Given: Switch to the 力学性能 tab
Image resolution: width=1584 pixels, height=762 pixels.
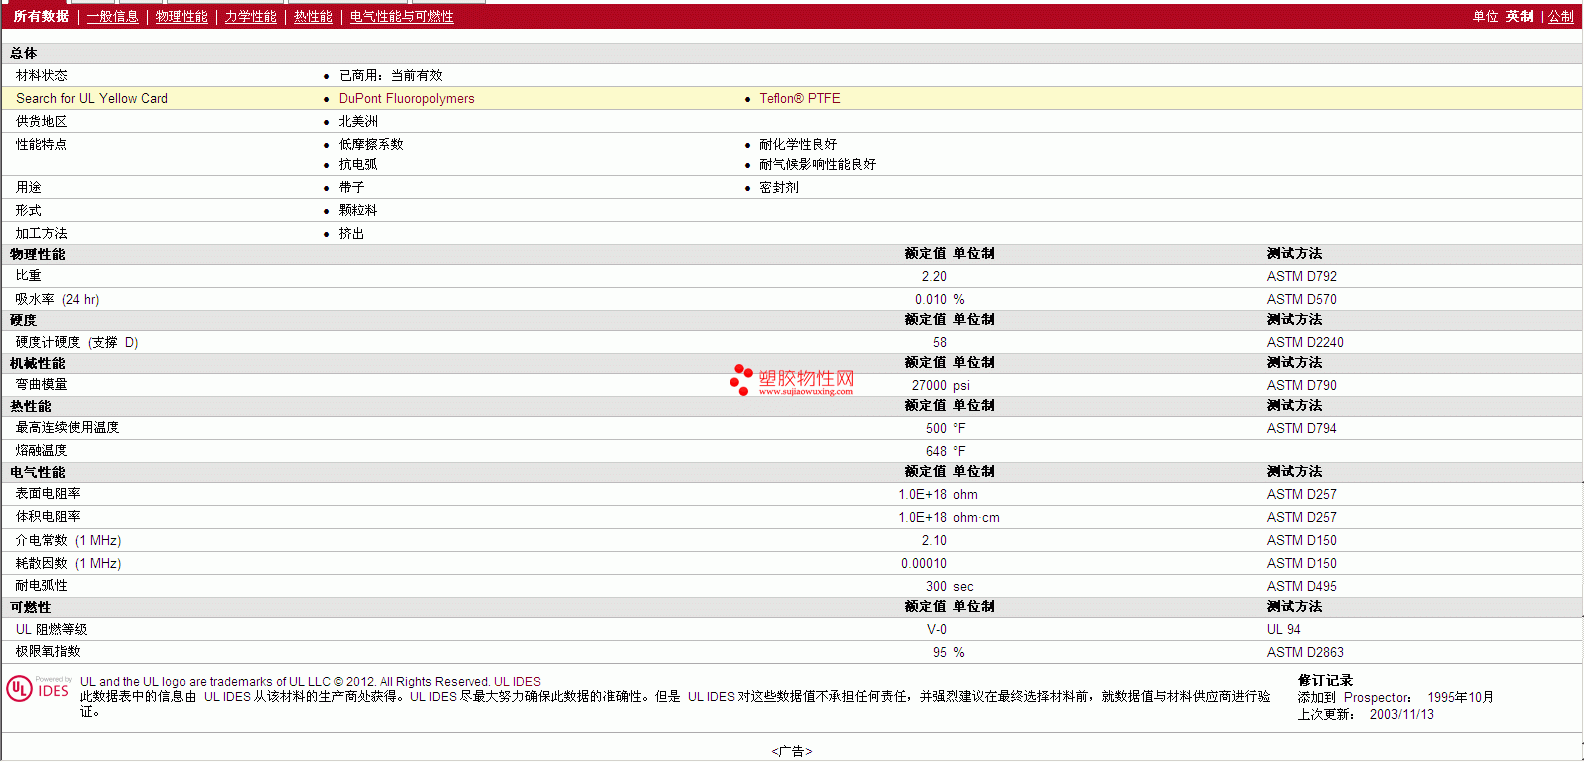Looking at the screenshot, I should 251,17.
